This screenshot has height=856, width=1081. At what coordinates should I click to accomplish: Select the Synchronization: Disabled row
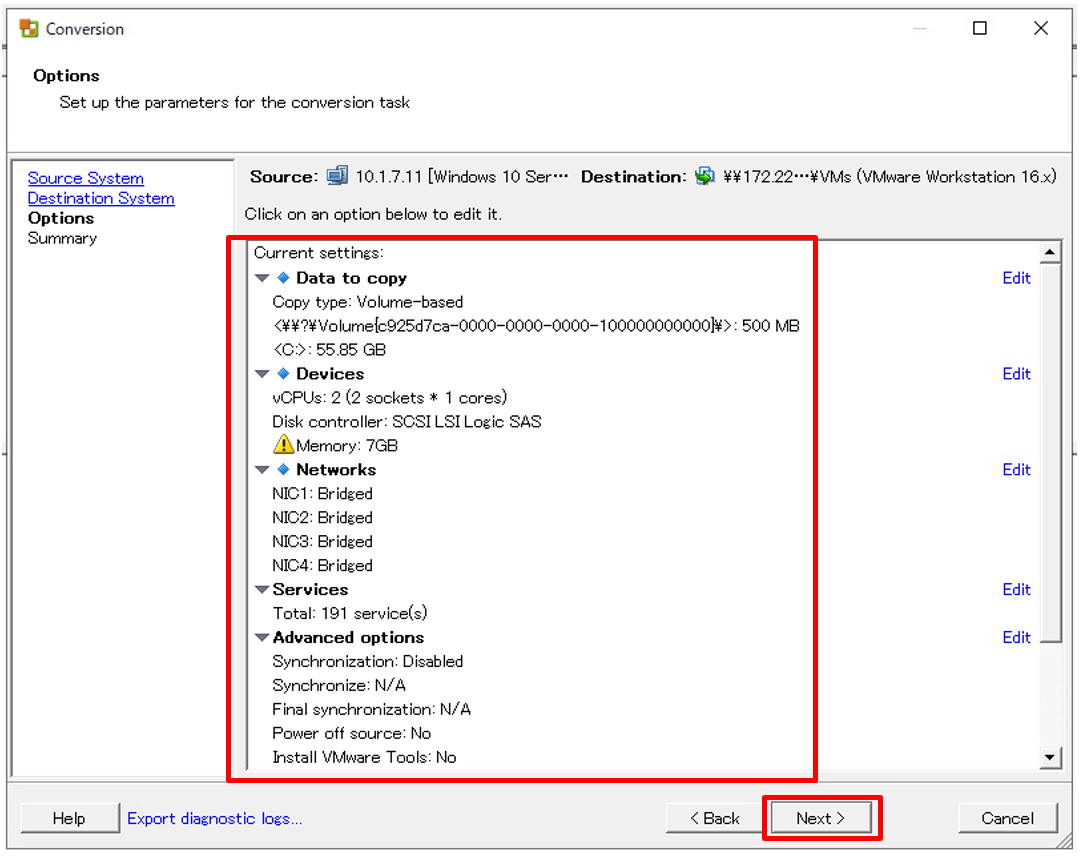point(367,661)
